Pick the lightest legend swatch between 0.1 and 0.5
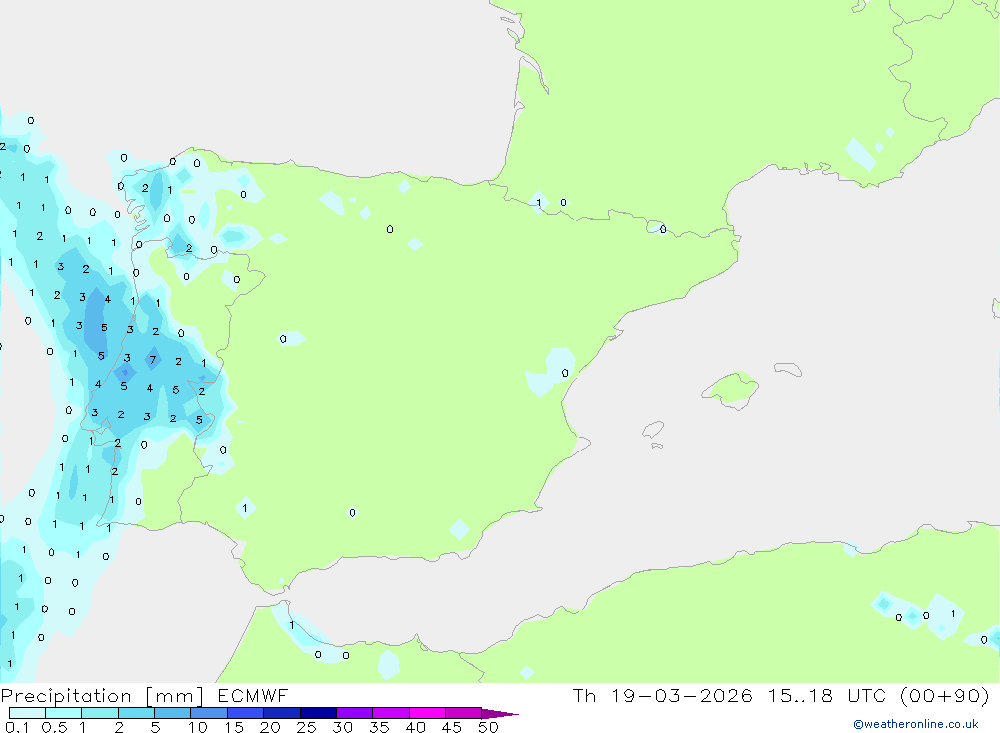1000x733 pixels. point(27,714)
